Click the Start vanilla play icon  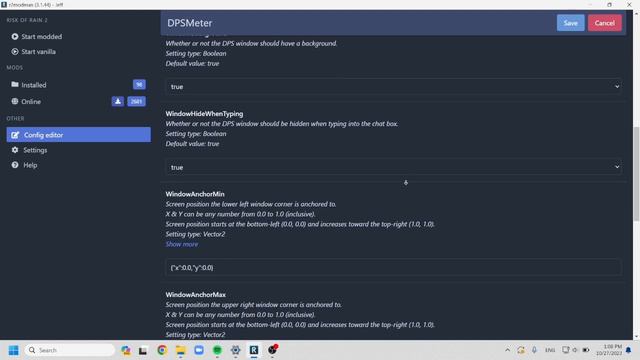[x=15, y=51]
